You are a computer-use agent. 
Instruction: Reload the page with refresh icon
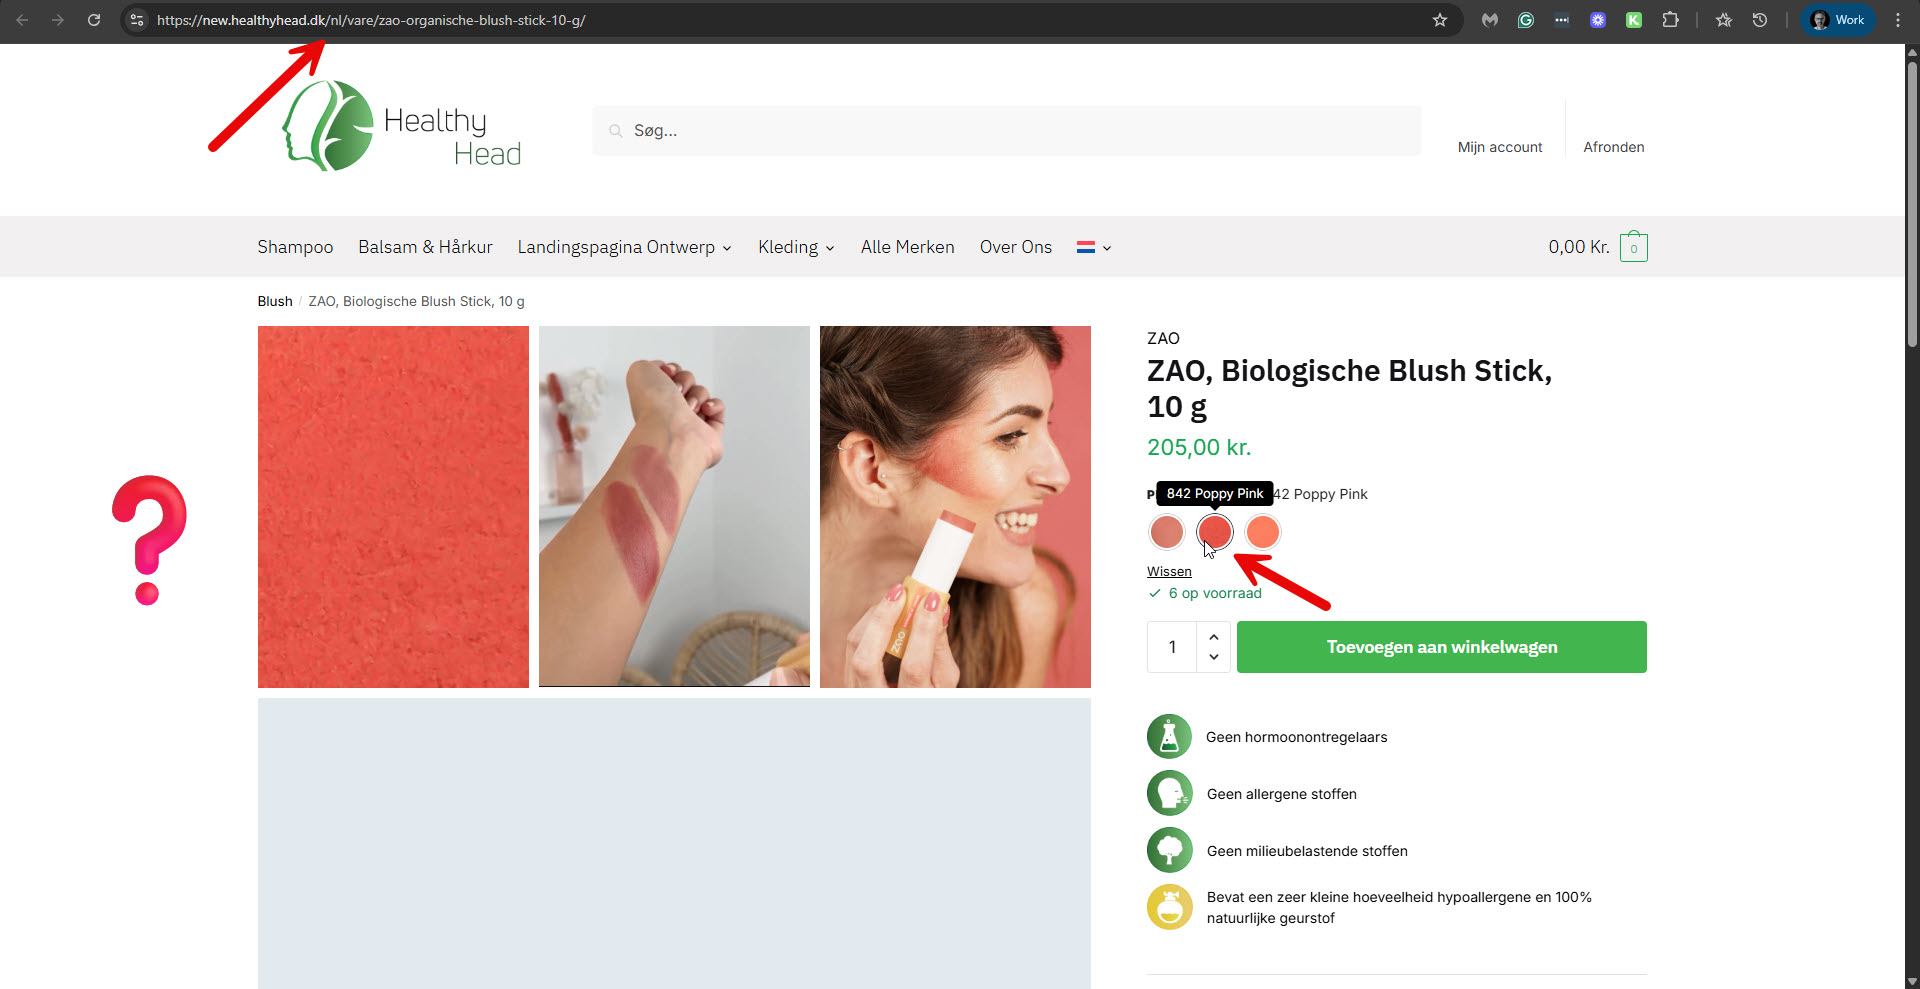[94, 20]
